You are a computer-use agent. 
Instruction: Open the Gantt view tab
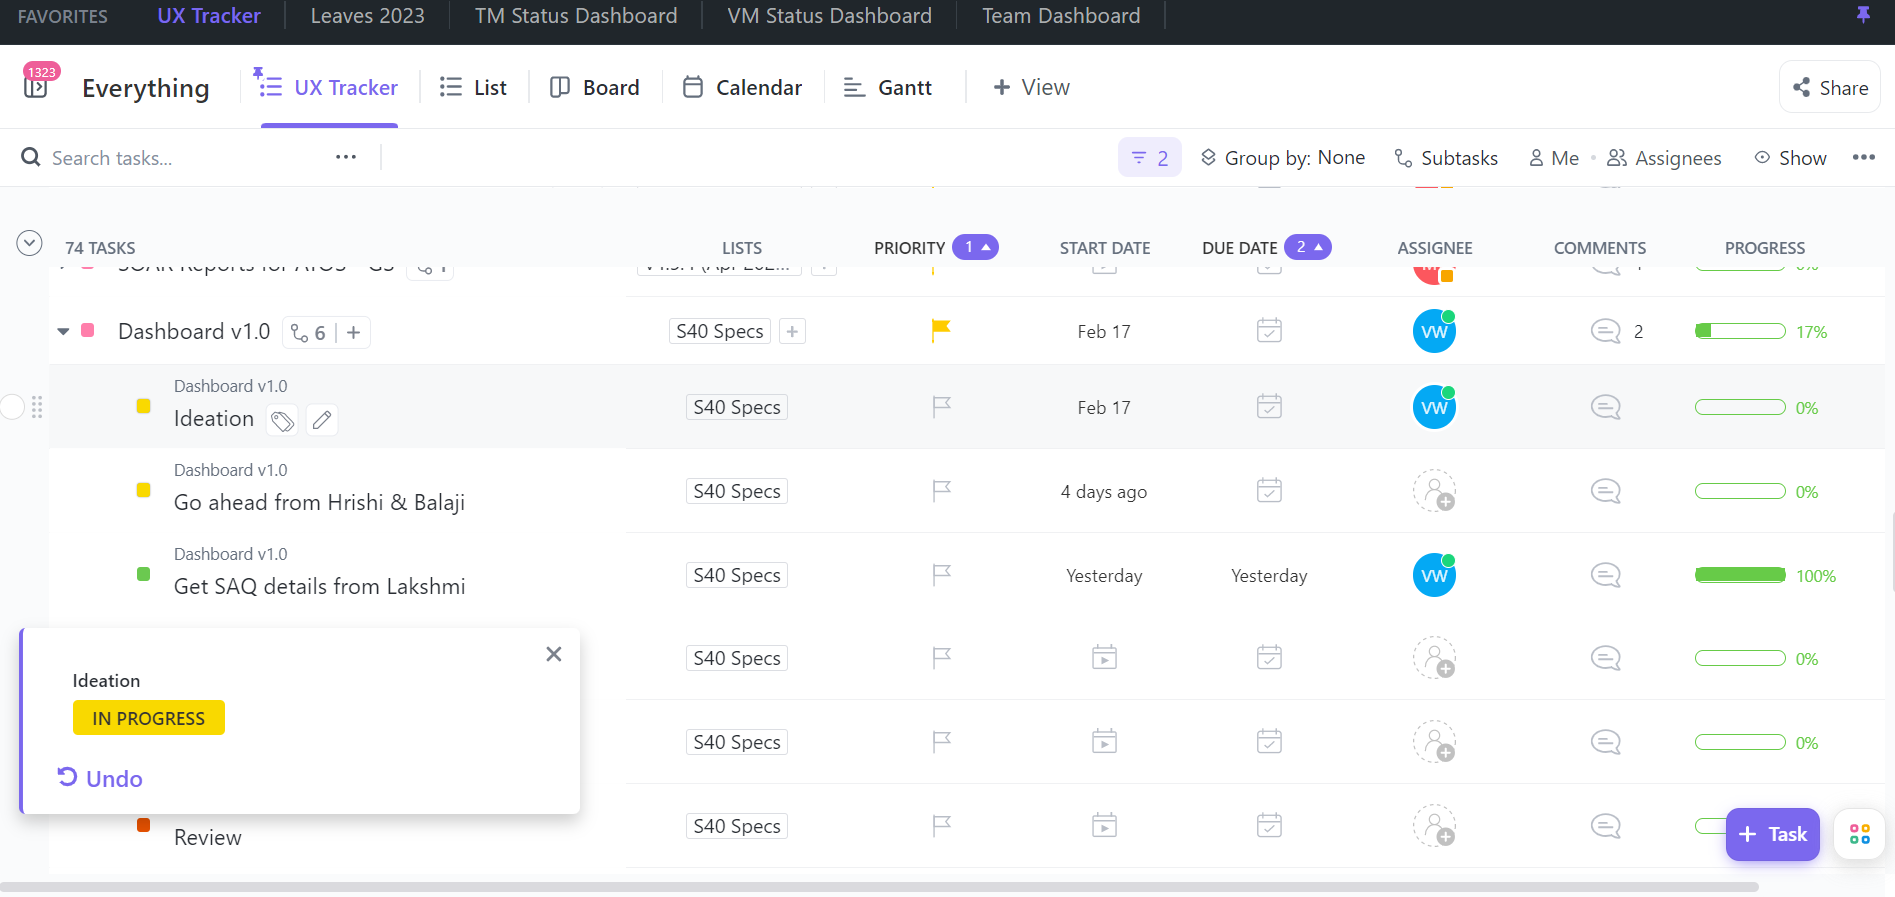888,88
